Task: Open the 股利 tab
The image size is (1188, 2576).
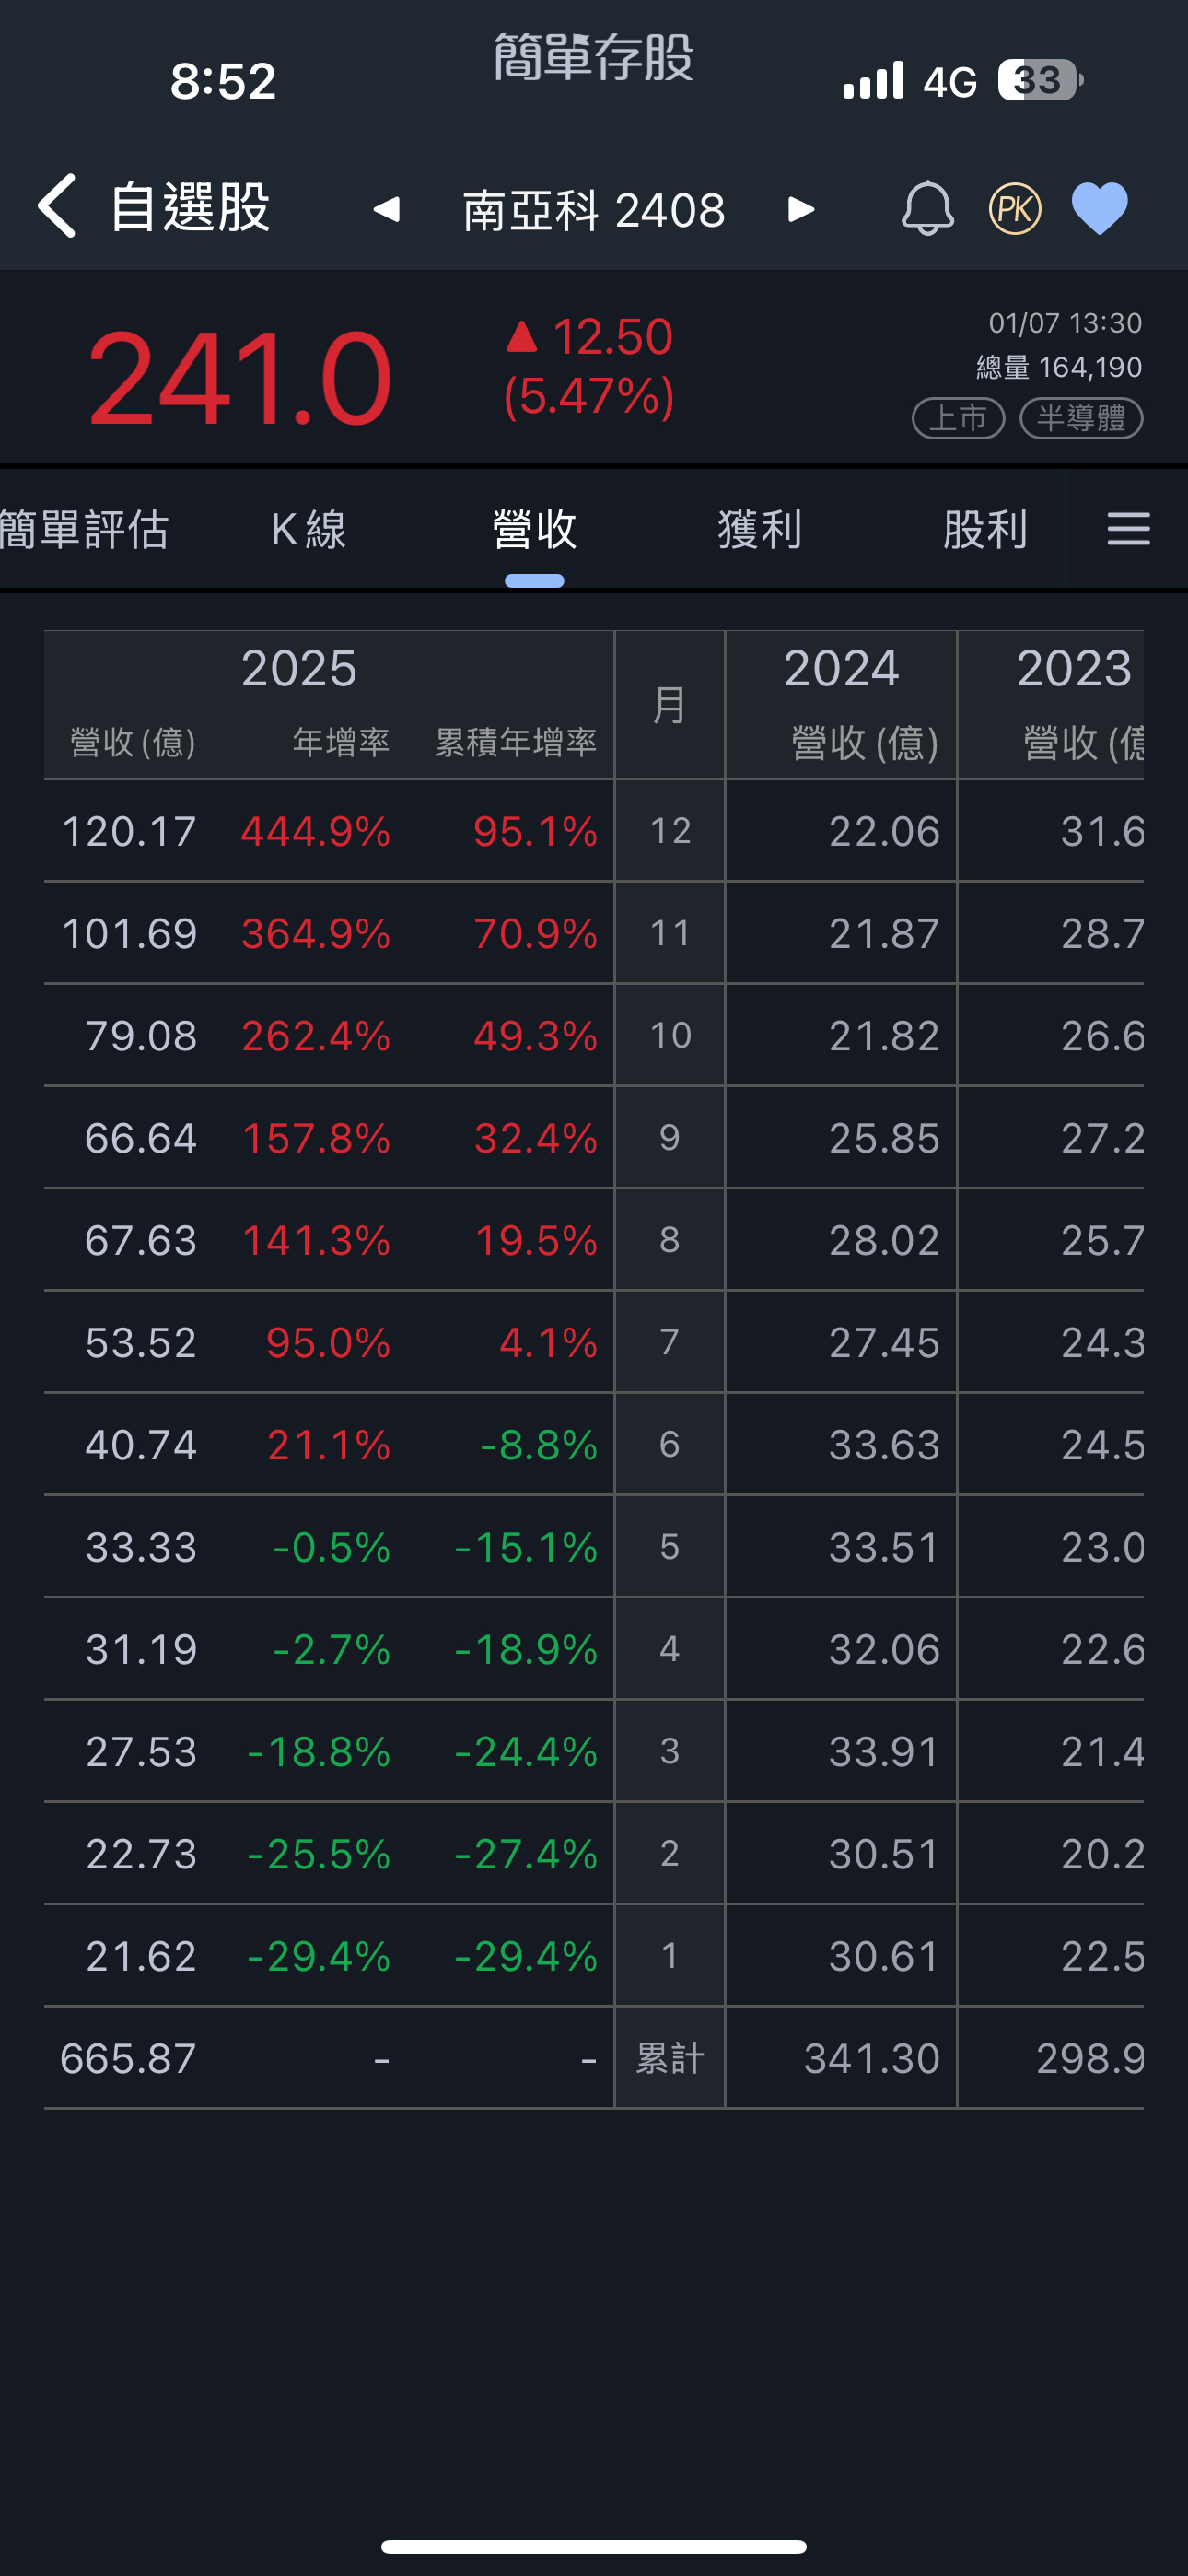Action: [x=984, y=529]
